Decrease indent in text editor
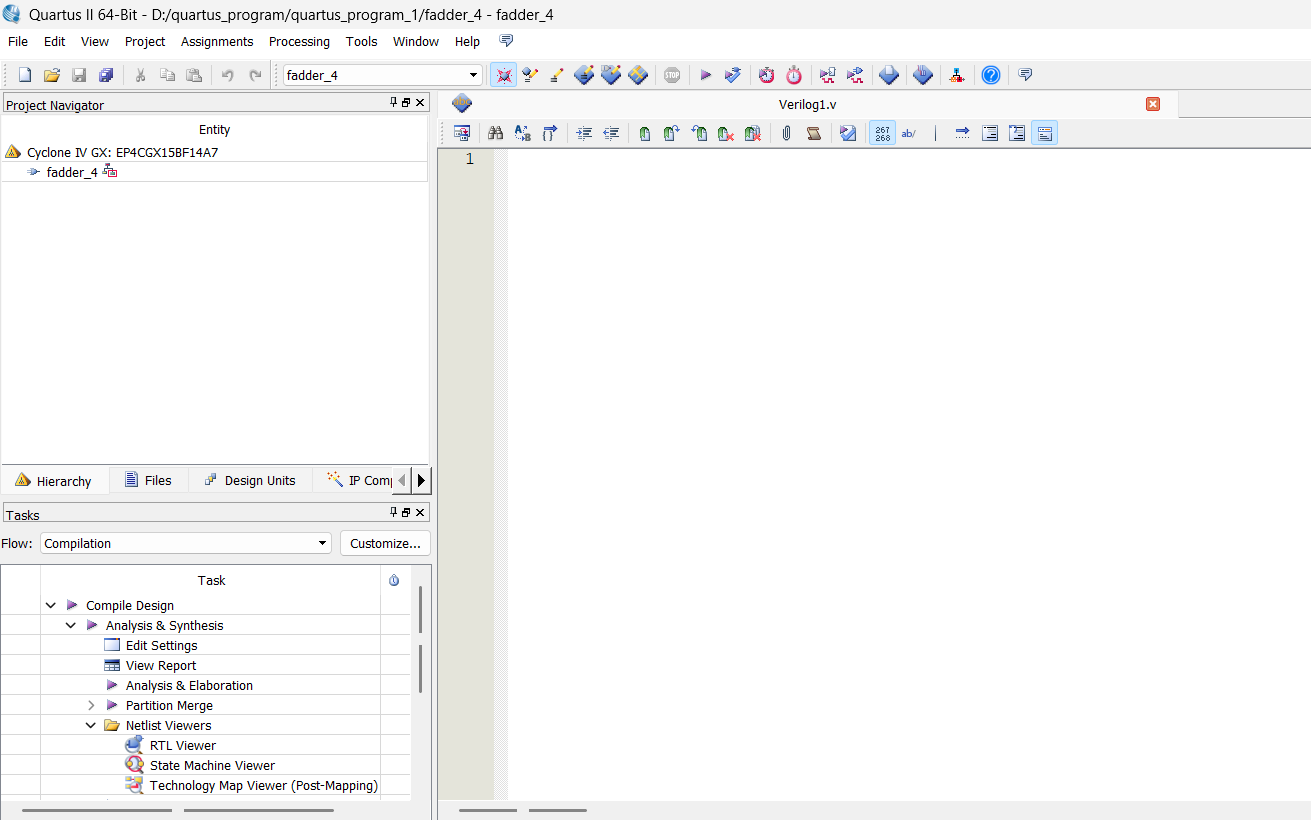Image resolution: width=1311 pixels, height=820 pixels. pos(611,133)
